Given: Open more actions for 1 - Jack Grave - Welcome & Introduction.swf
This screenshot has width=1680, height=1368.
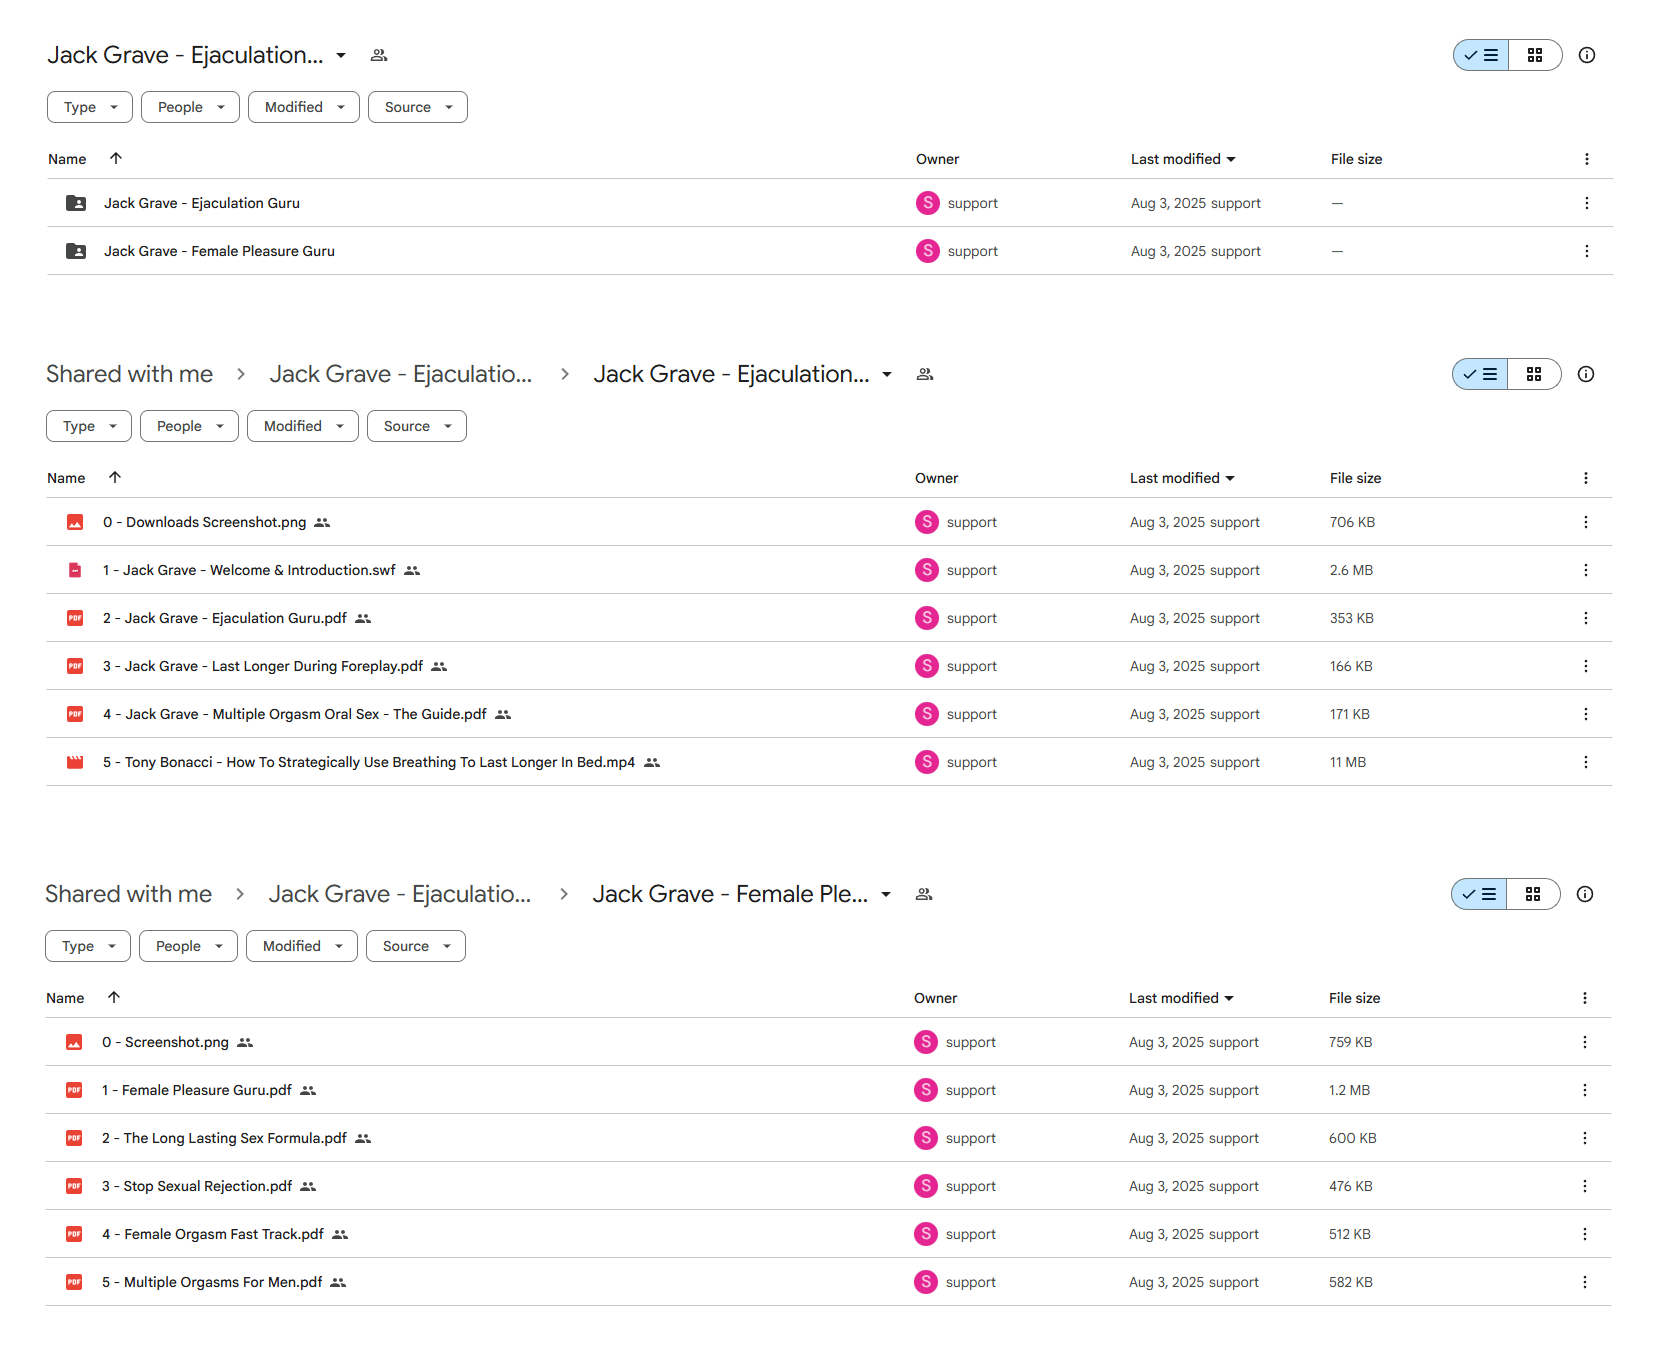Looking at the screenshot, I should pos(1585,570).
